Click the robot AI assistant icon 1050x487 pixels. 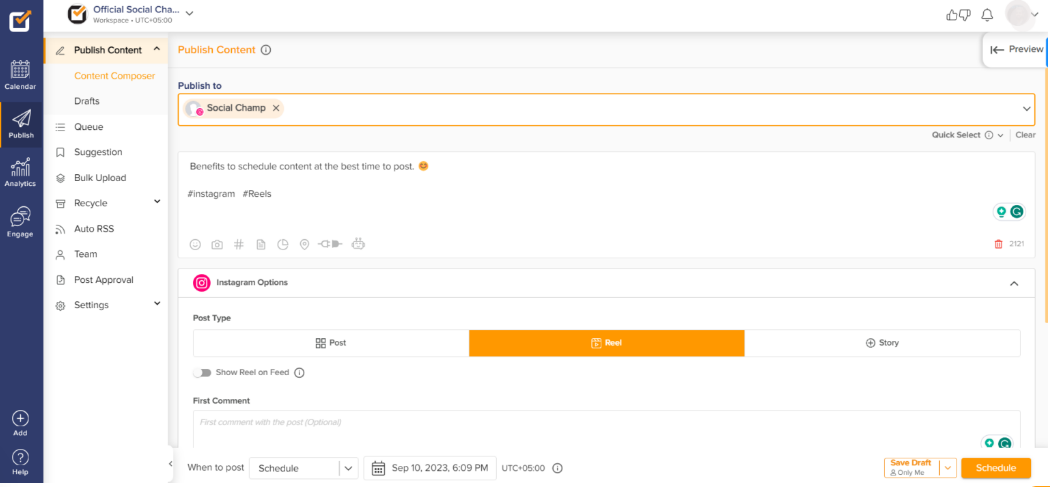pos(359,244)
